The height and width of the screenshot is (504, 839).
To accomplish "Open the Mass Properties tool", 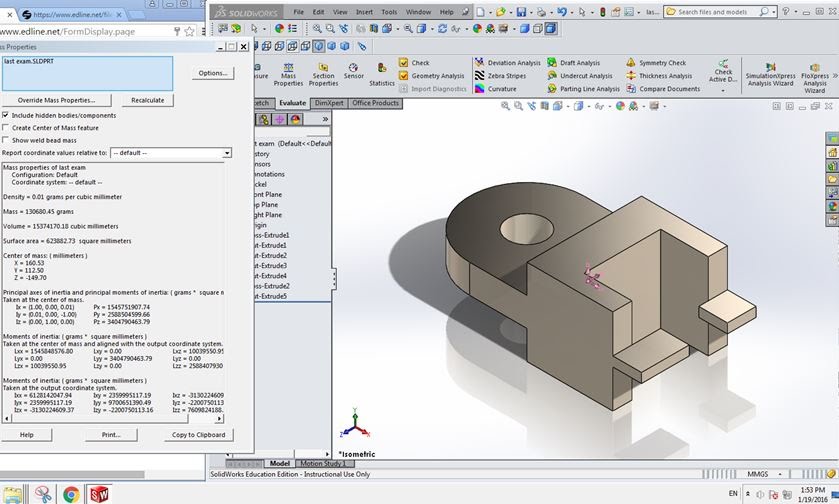I will point(288,75).
